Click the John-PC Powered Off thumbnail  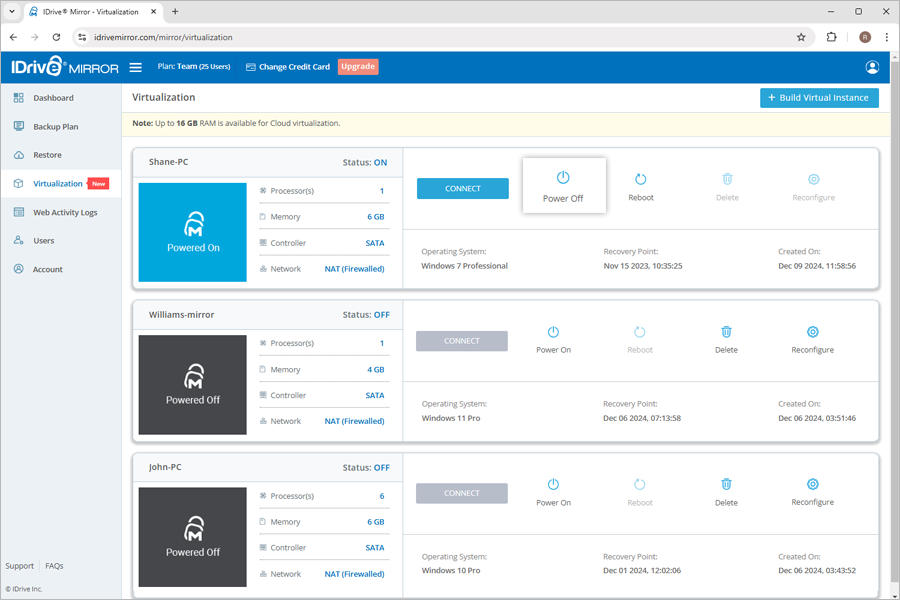click(x=193, y=537)
